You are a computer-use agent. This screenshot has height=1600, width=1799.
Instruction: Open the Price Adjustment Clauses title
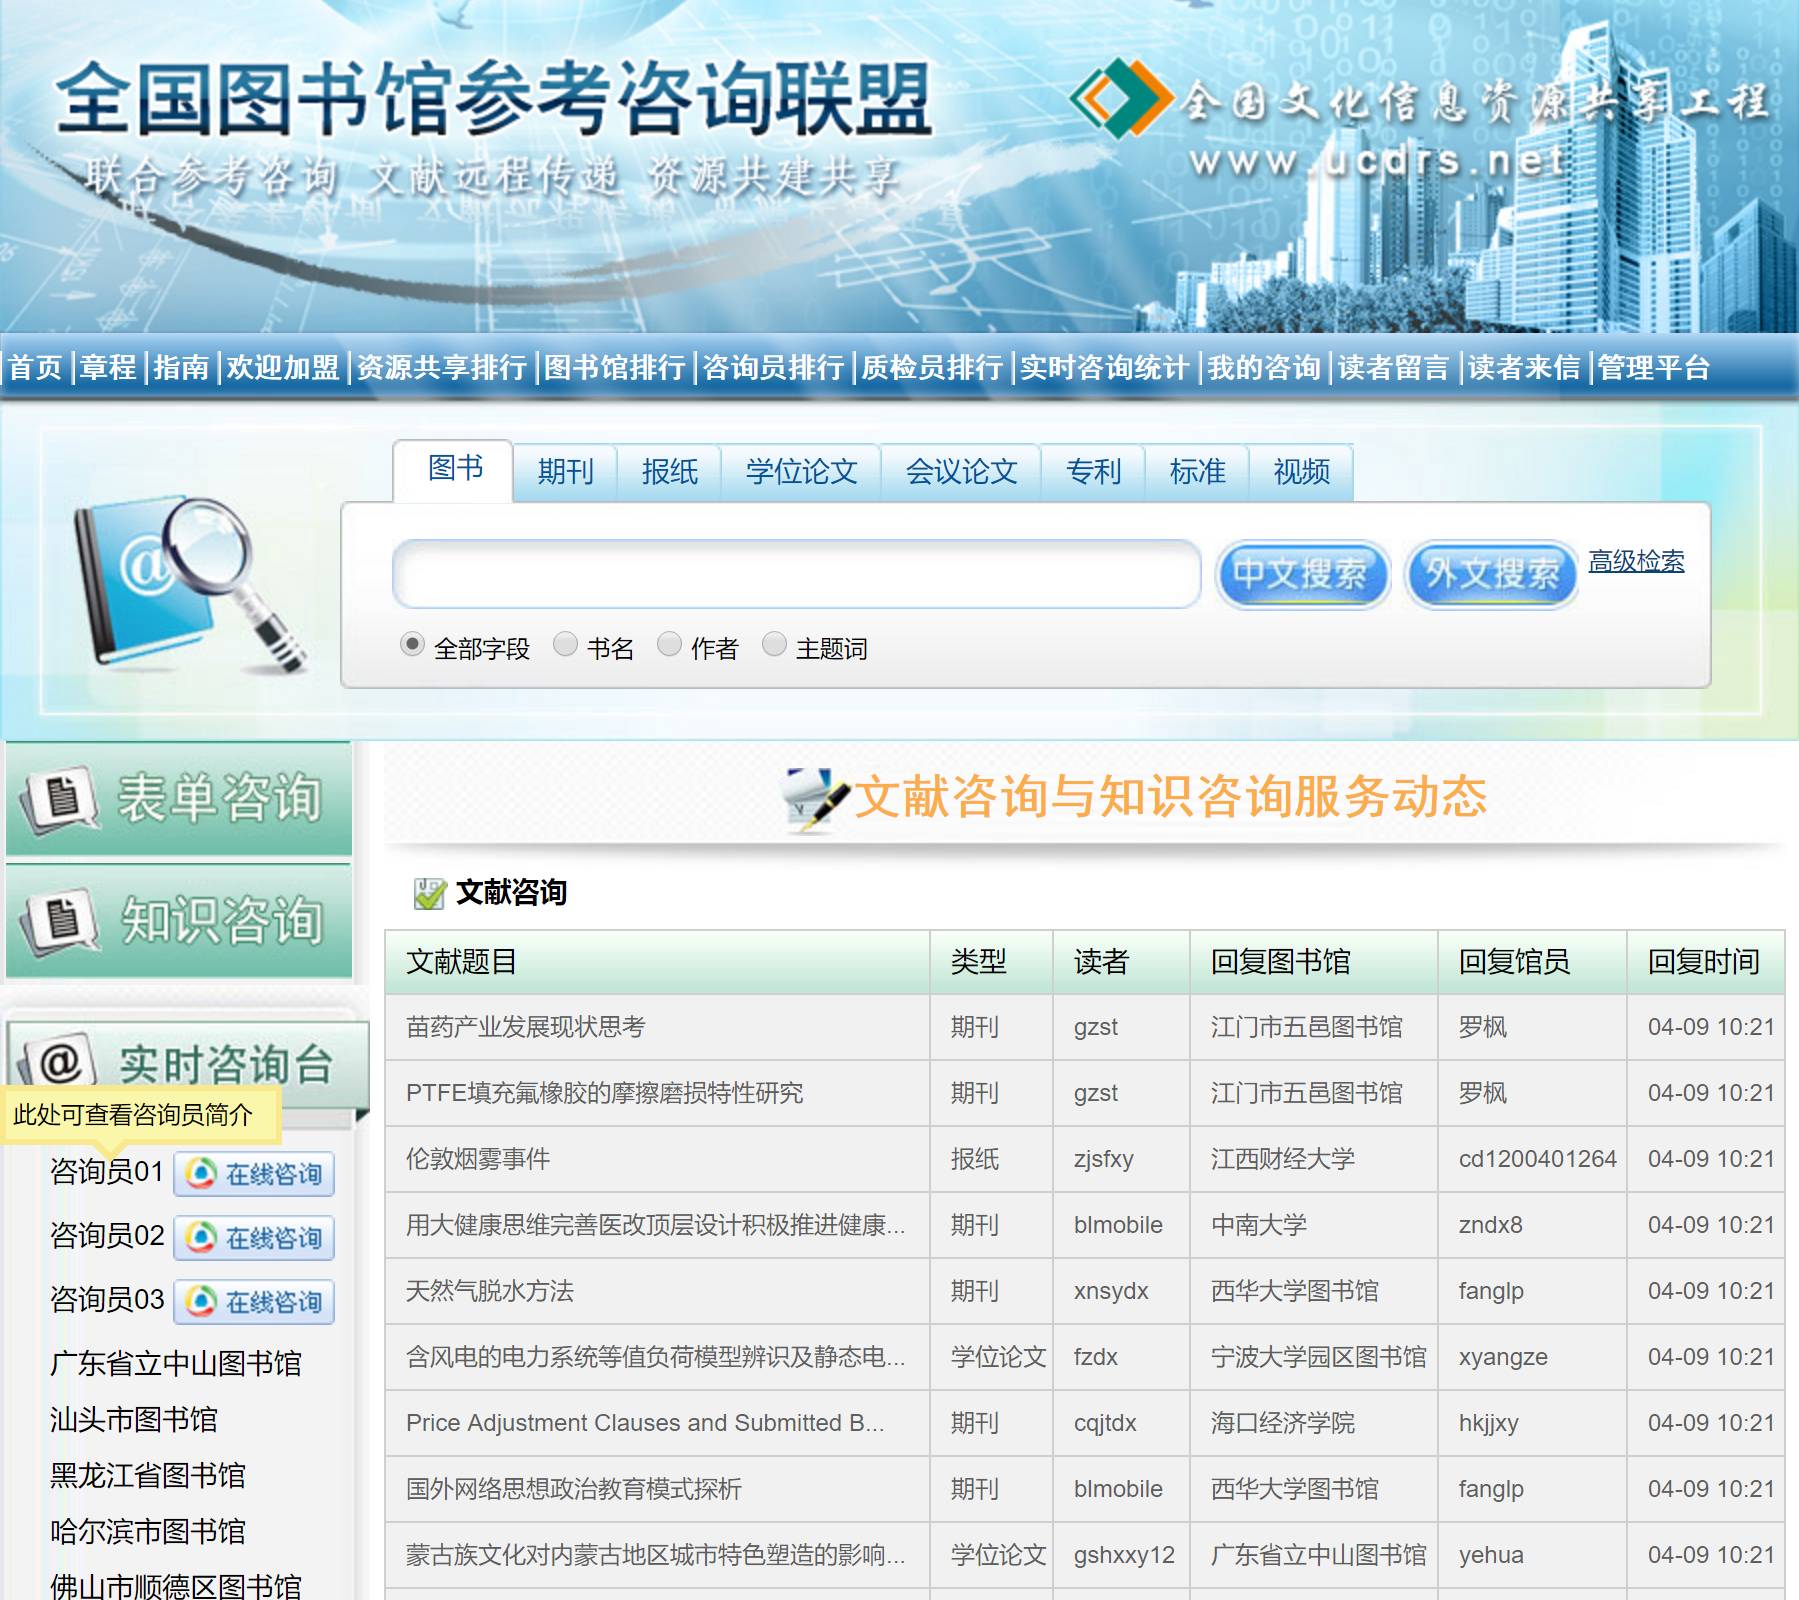coord(645,1423)
